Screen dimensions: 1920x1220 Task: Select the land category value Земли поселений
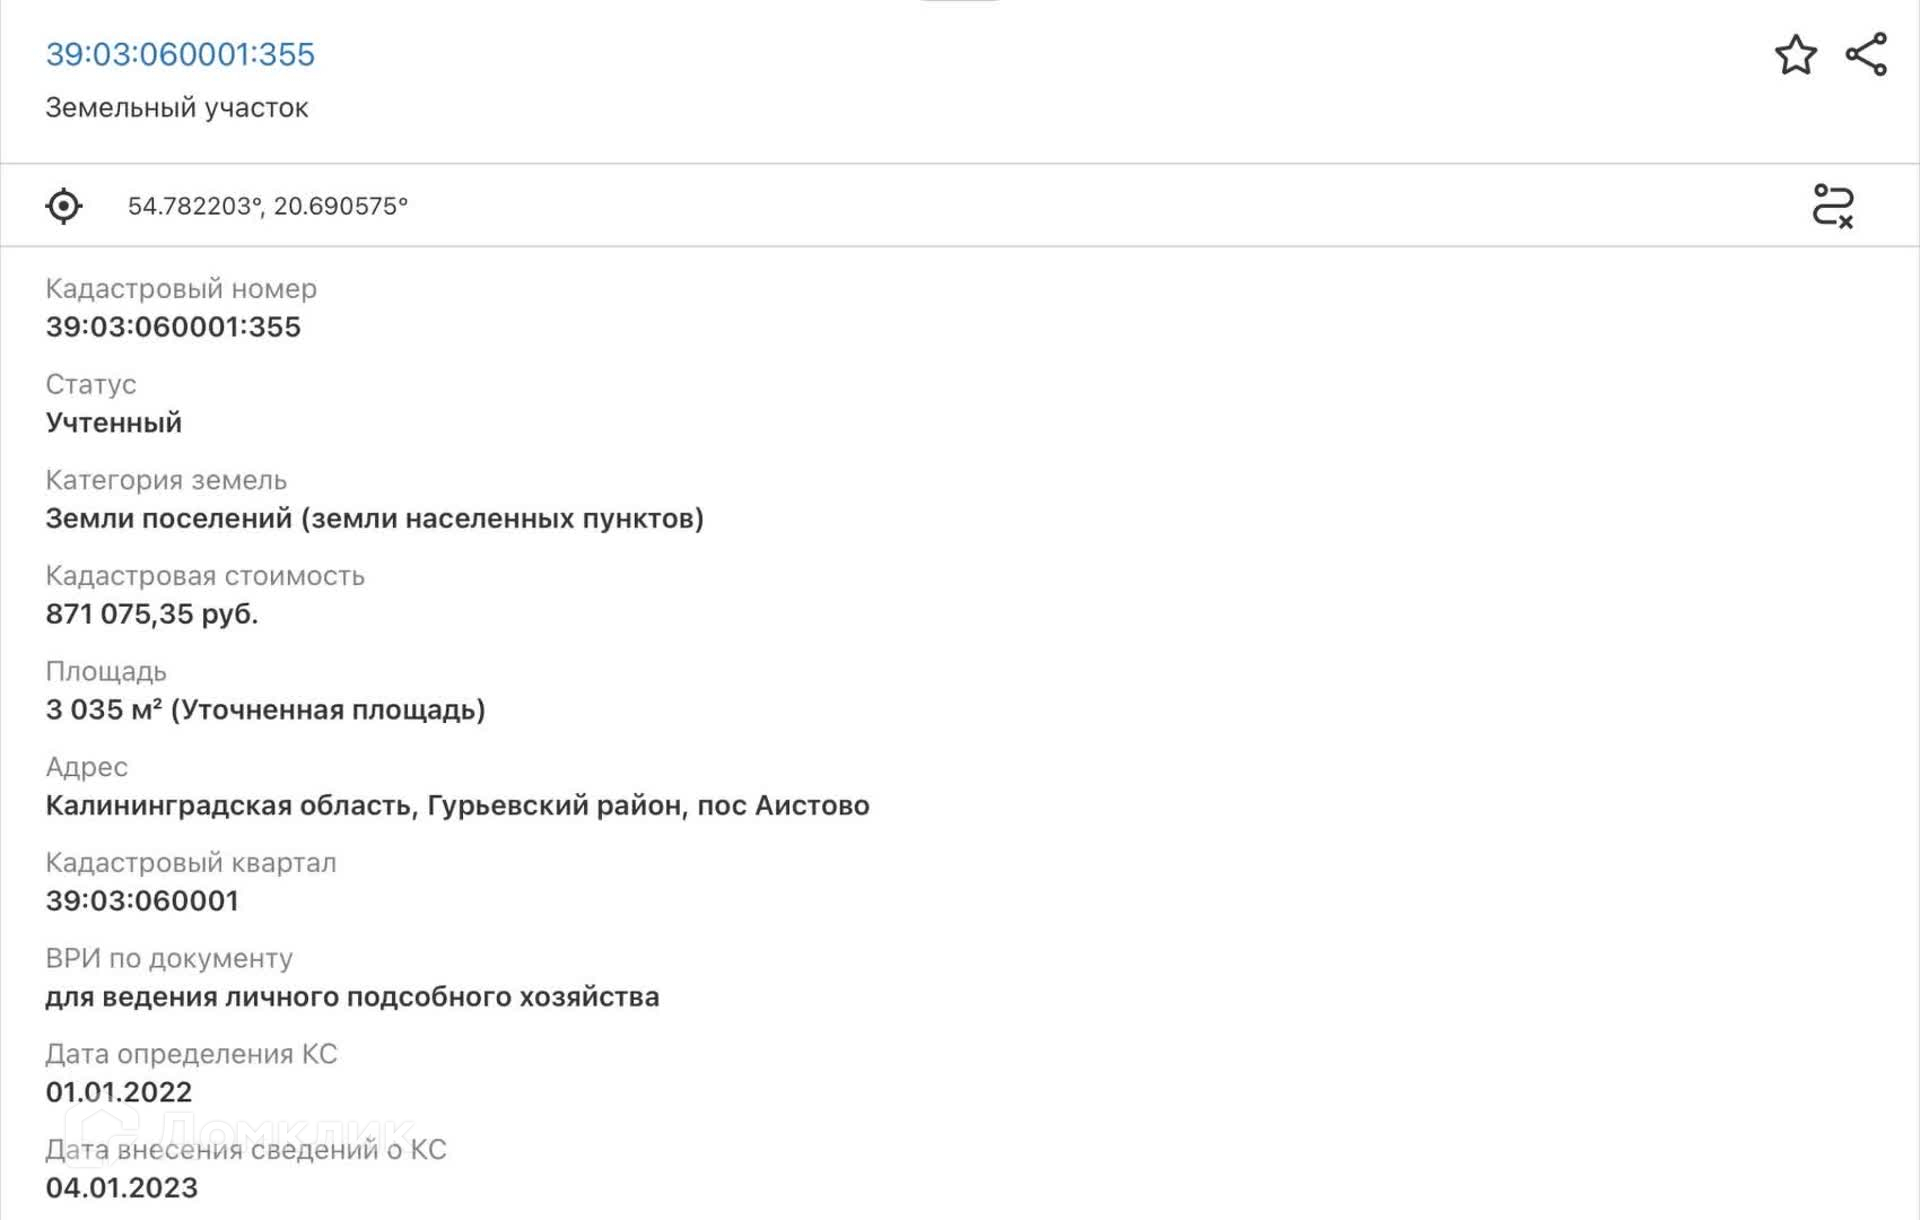point(374,519)
